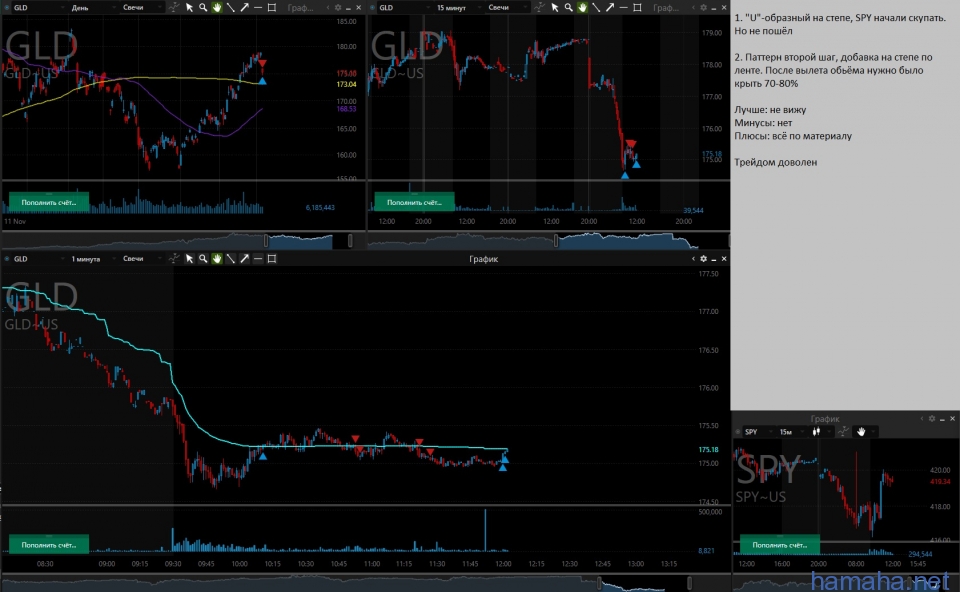Image resolution: width=960 pixels, height=592 pixels.
Task: Open candlestick type dropdown in SPY chart
Action: [x=820, y=432]
